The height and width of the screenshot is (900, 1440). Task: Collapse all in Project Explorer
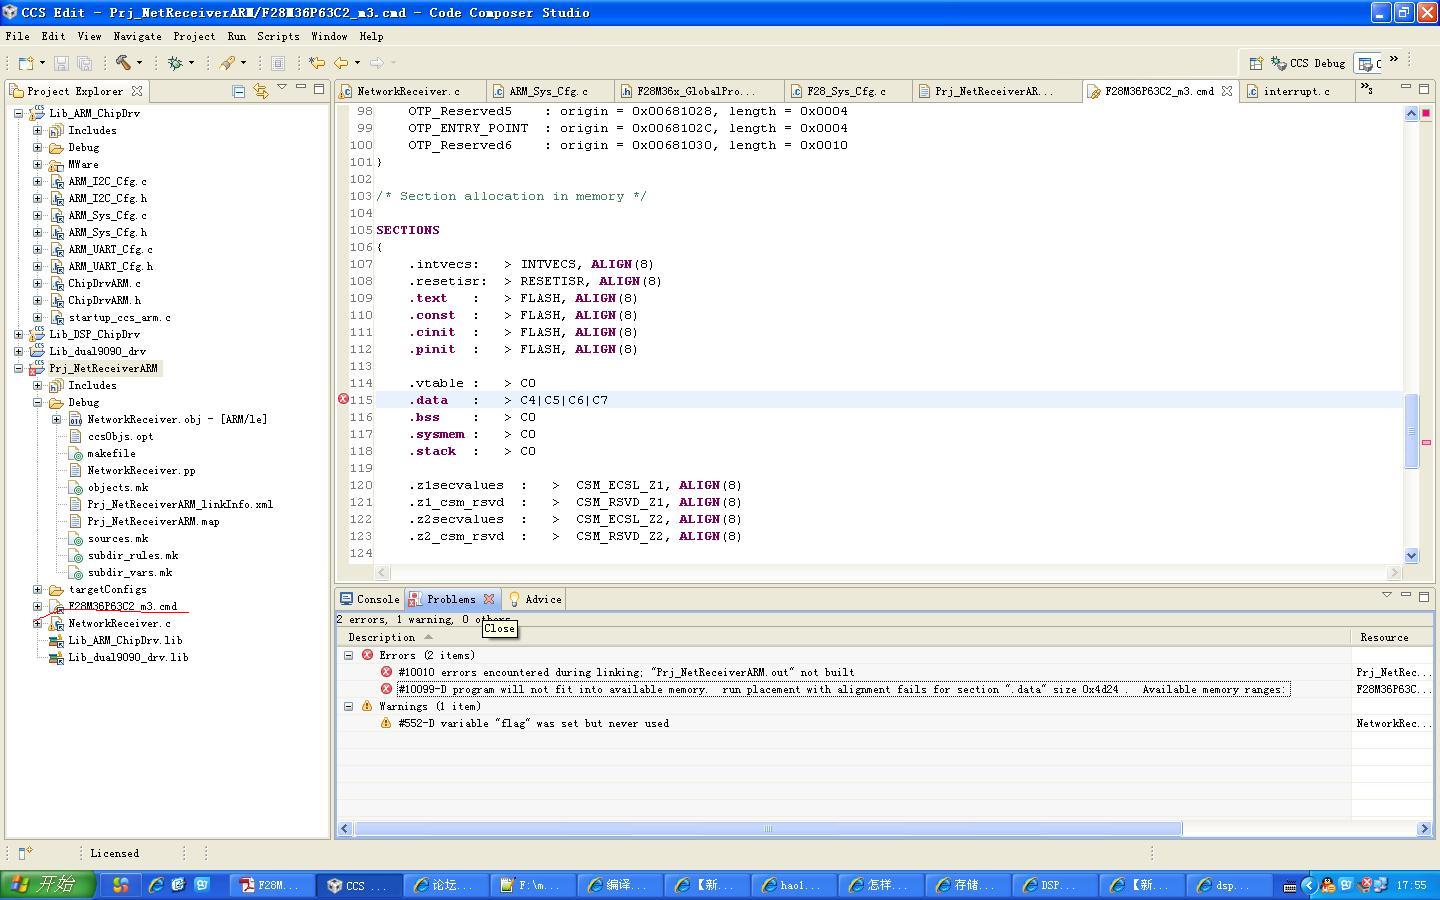point(239,91)
